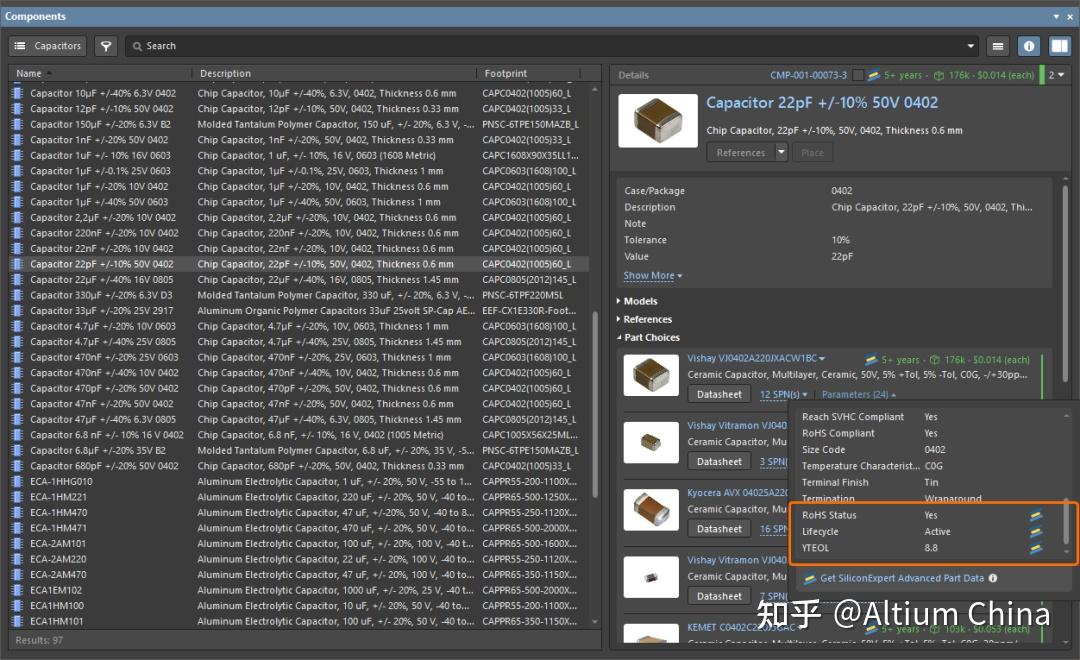The width and height of the screenshot is (1080, 660).
Task: Click component icon for Capacitor 470nF 25V 0603
Action: 18,358
